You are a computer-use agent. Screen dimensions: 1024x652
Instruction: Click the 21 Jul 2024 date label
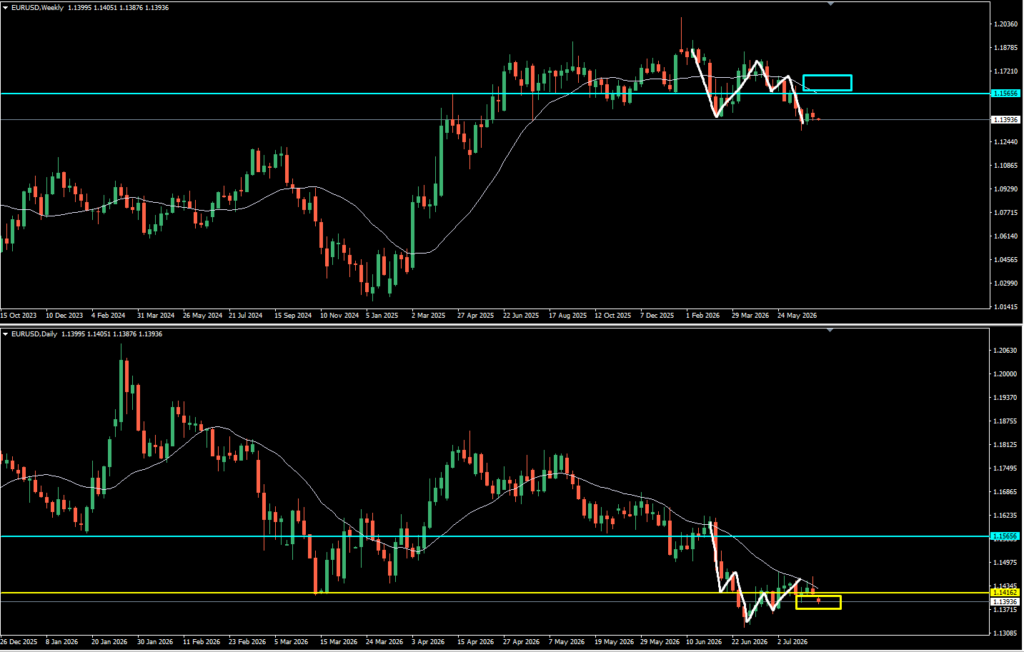coord(246,315)
